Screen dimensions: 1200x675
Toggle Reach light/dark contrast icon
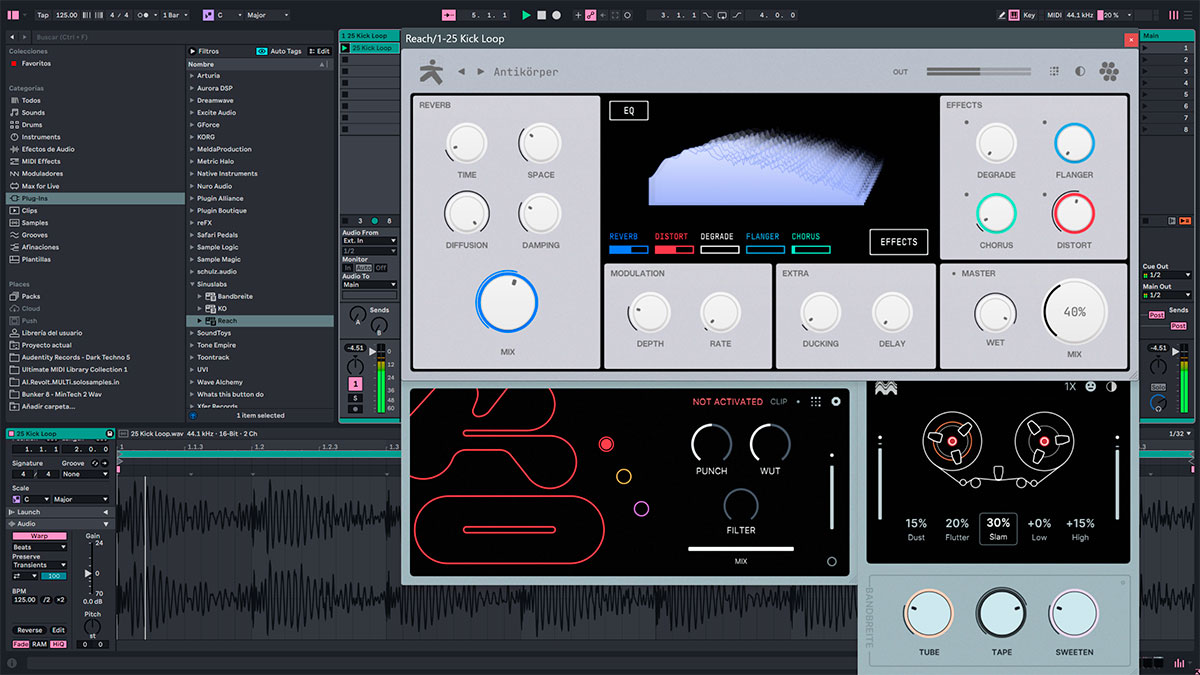tap(1080, 72)
